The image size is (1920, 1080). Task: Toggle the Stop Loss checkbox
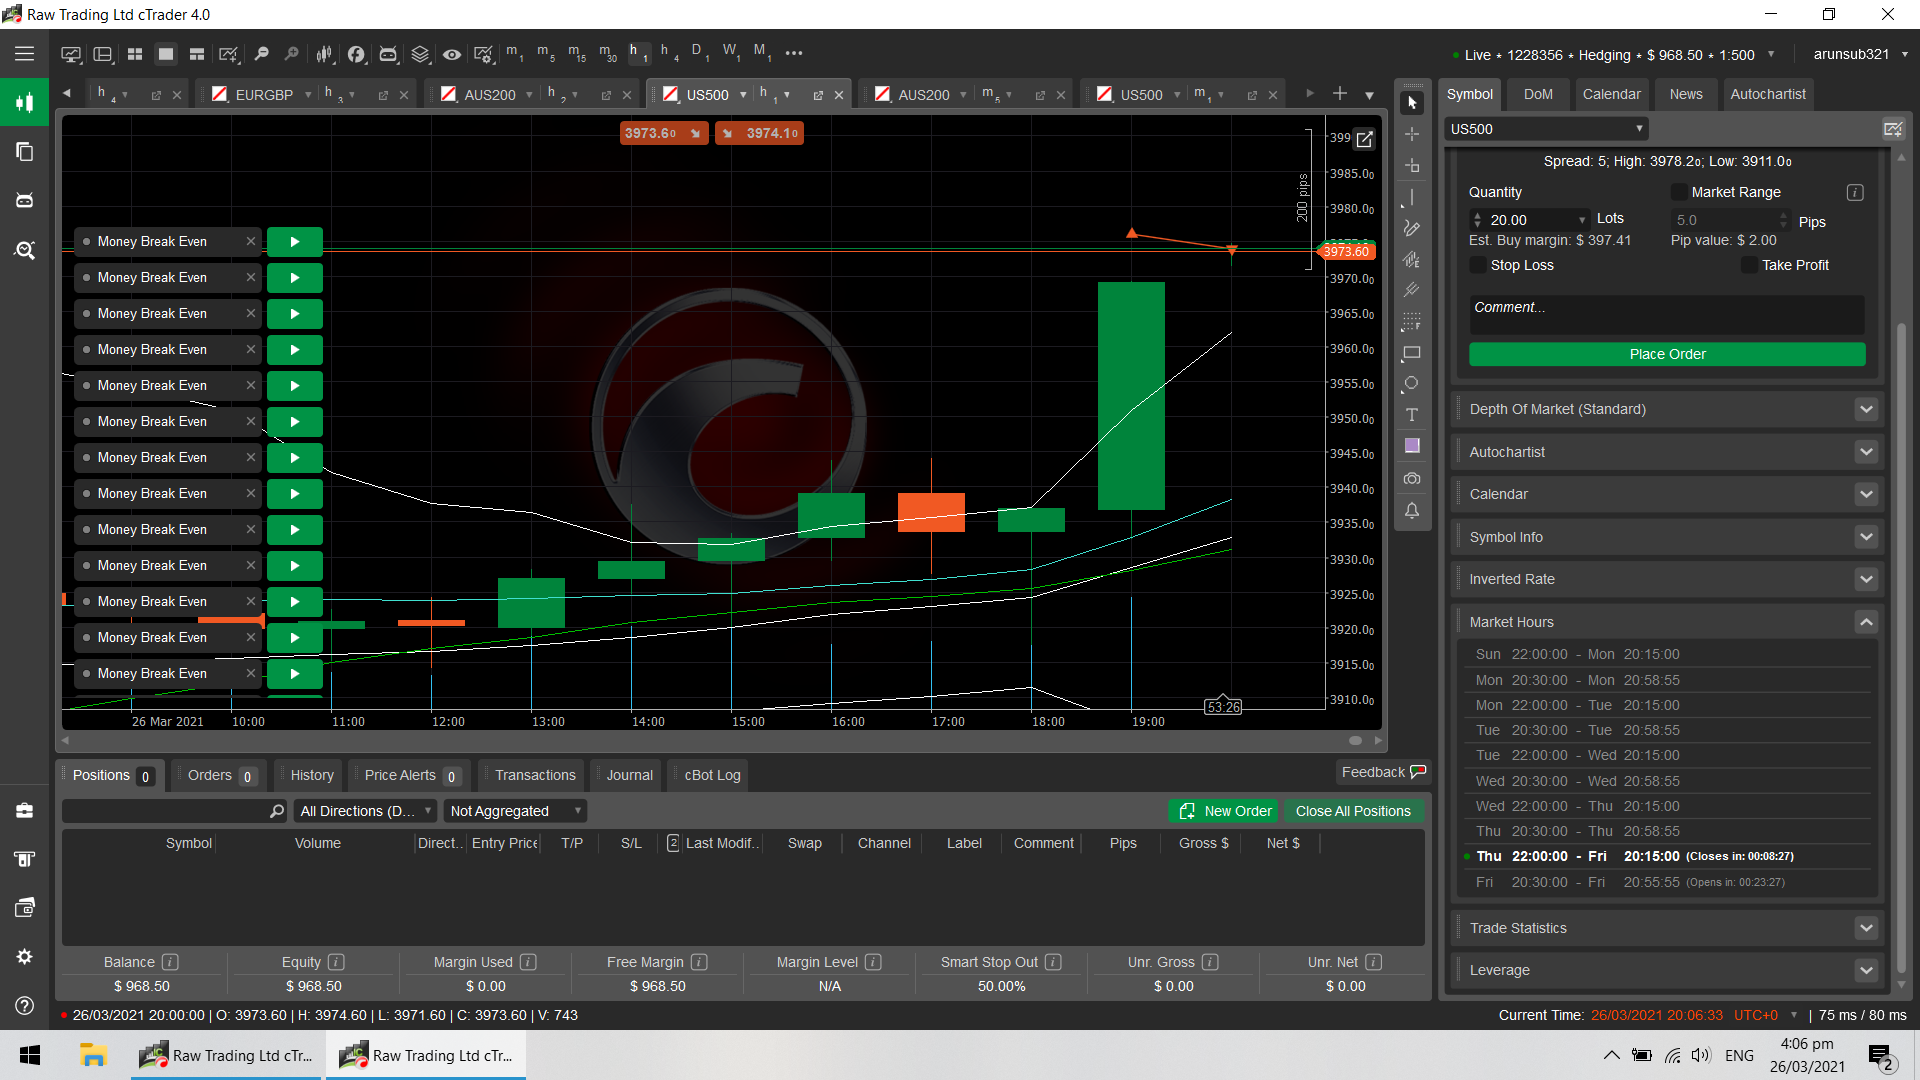tap(1478, 265)
